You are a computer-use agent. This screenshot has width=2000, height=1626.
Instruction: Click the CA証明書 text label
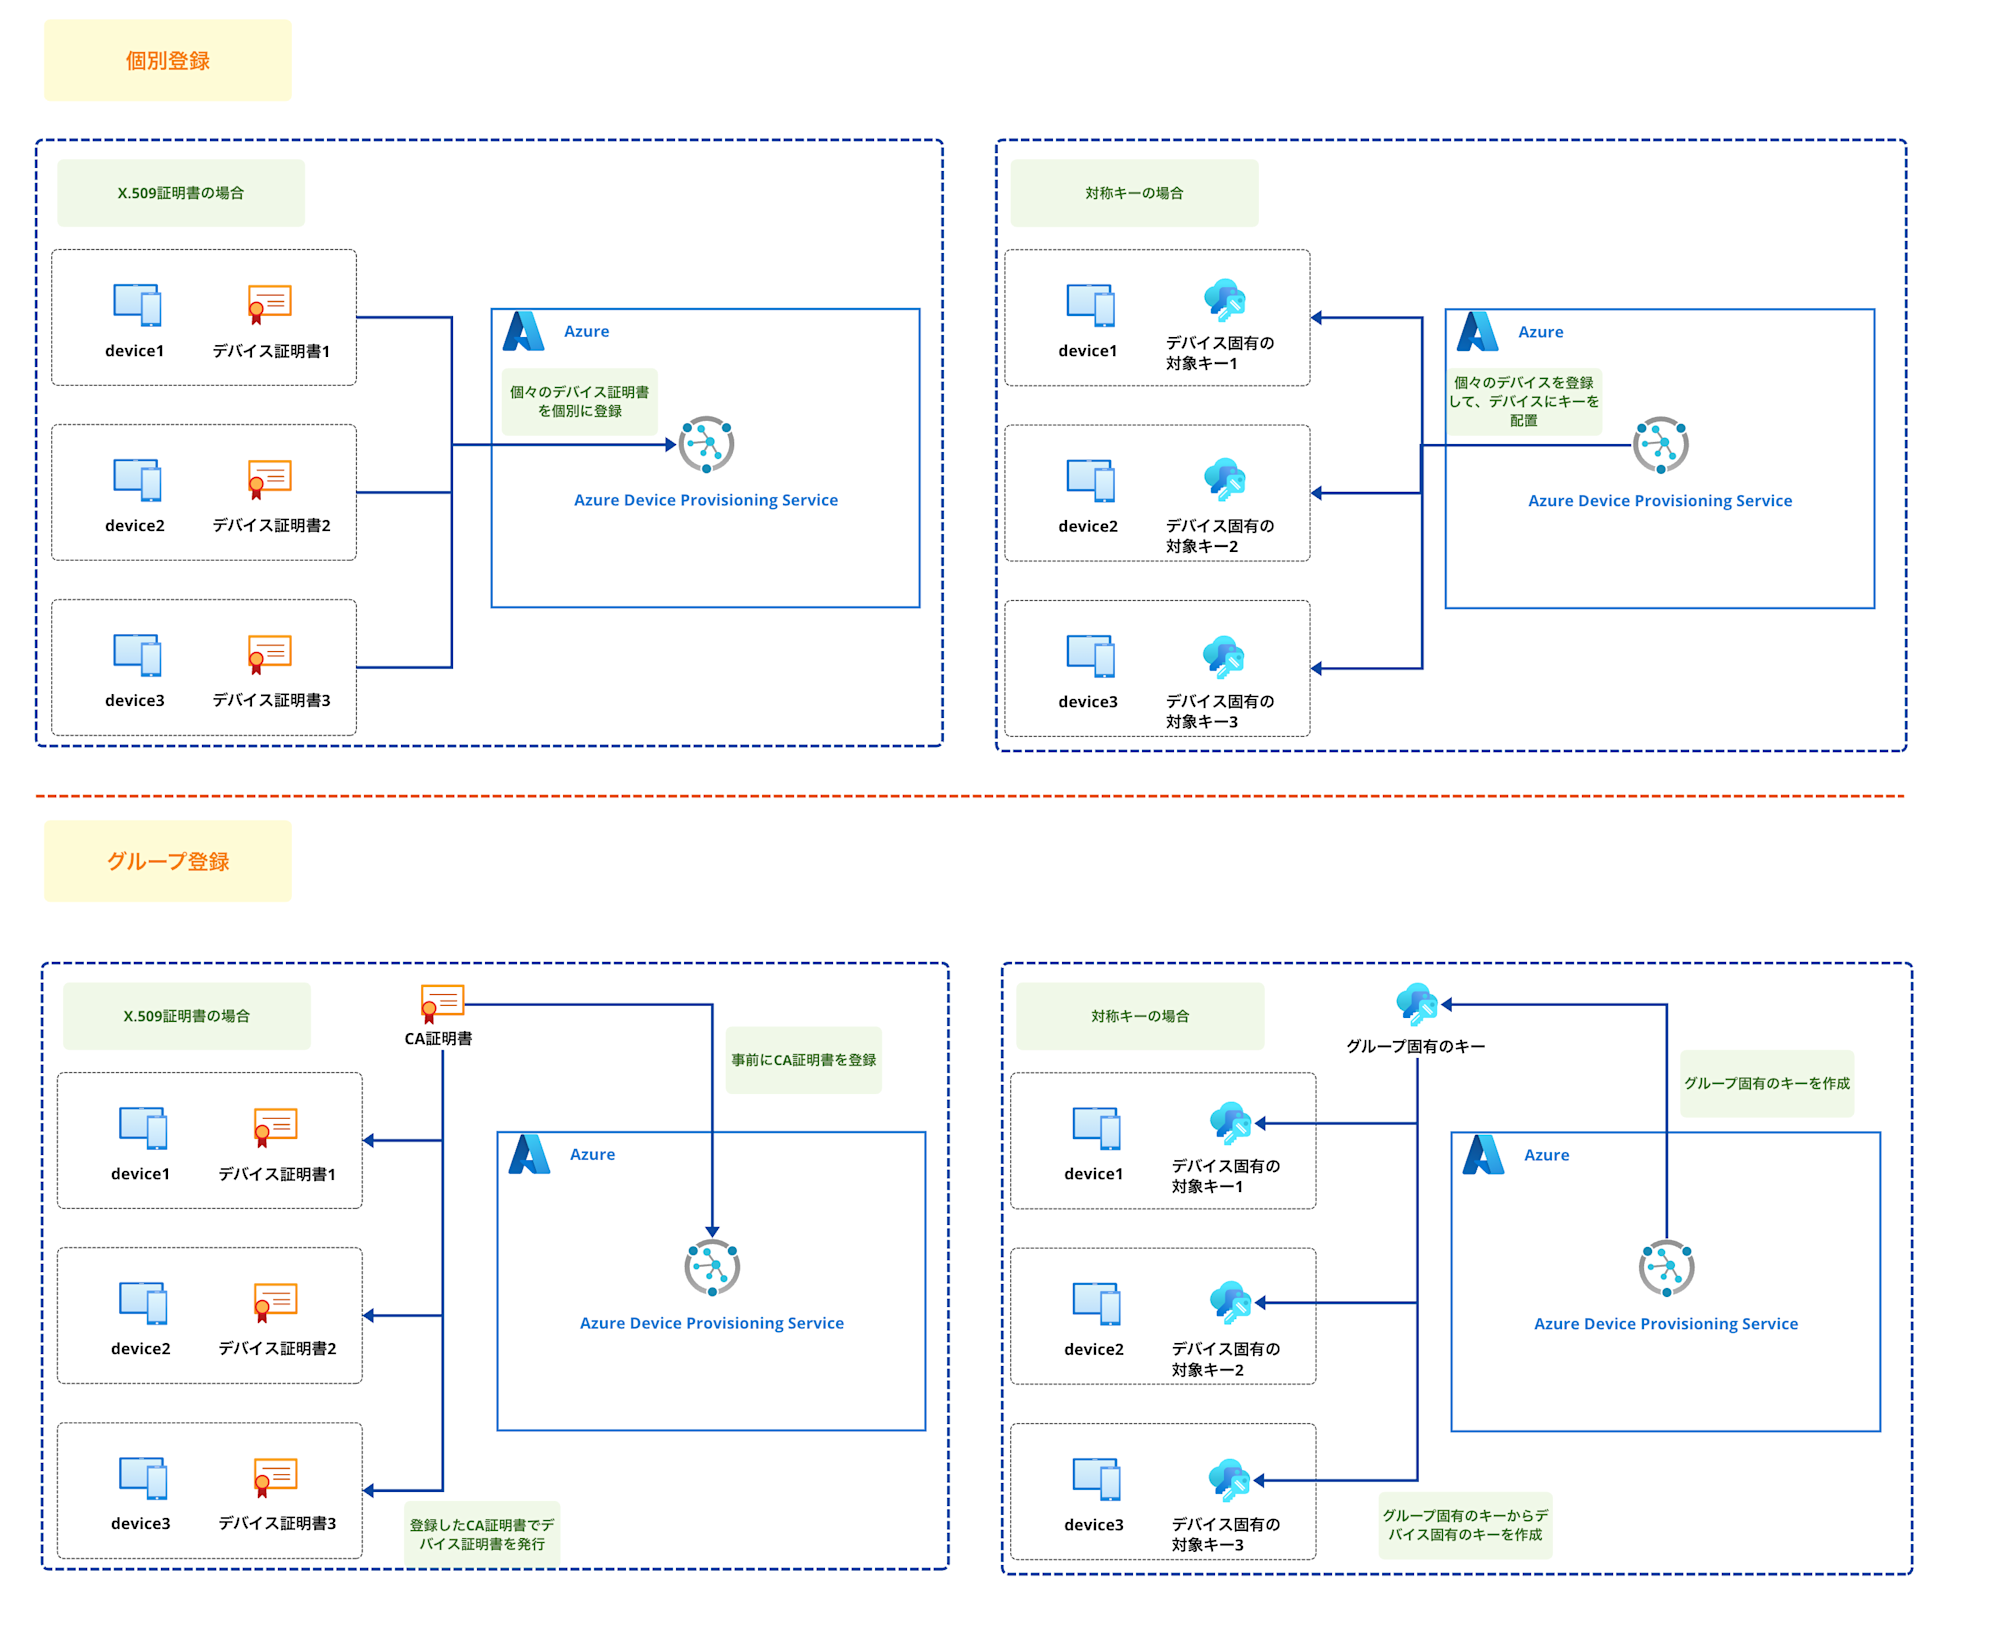pyautogui.click(x=438, y=1039)
